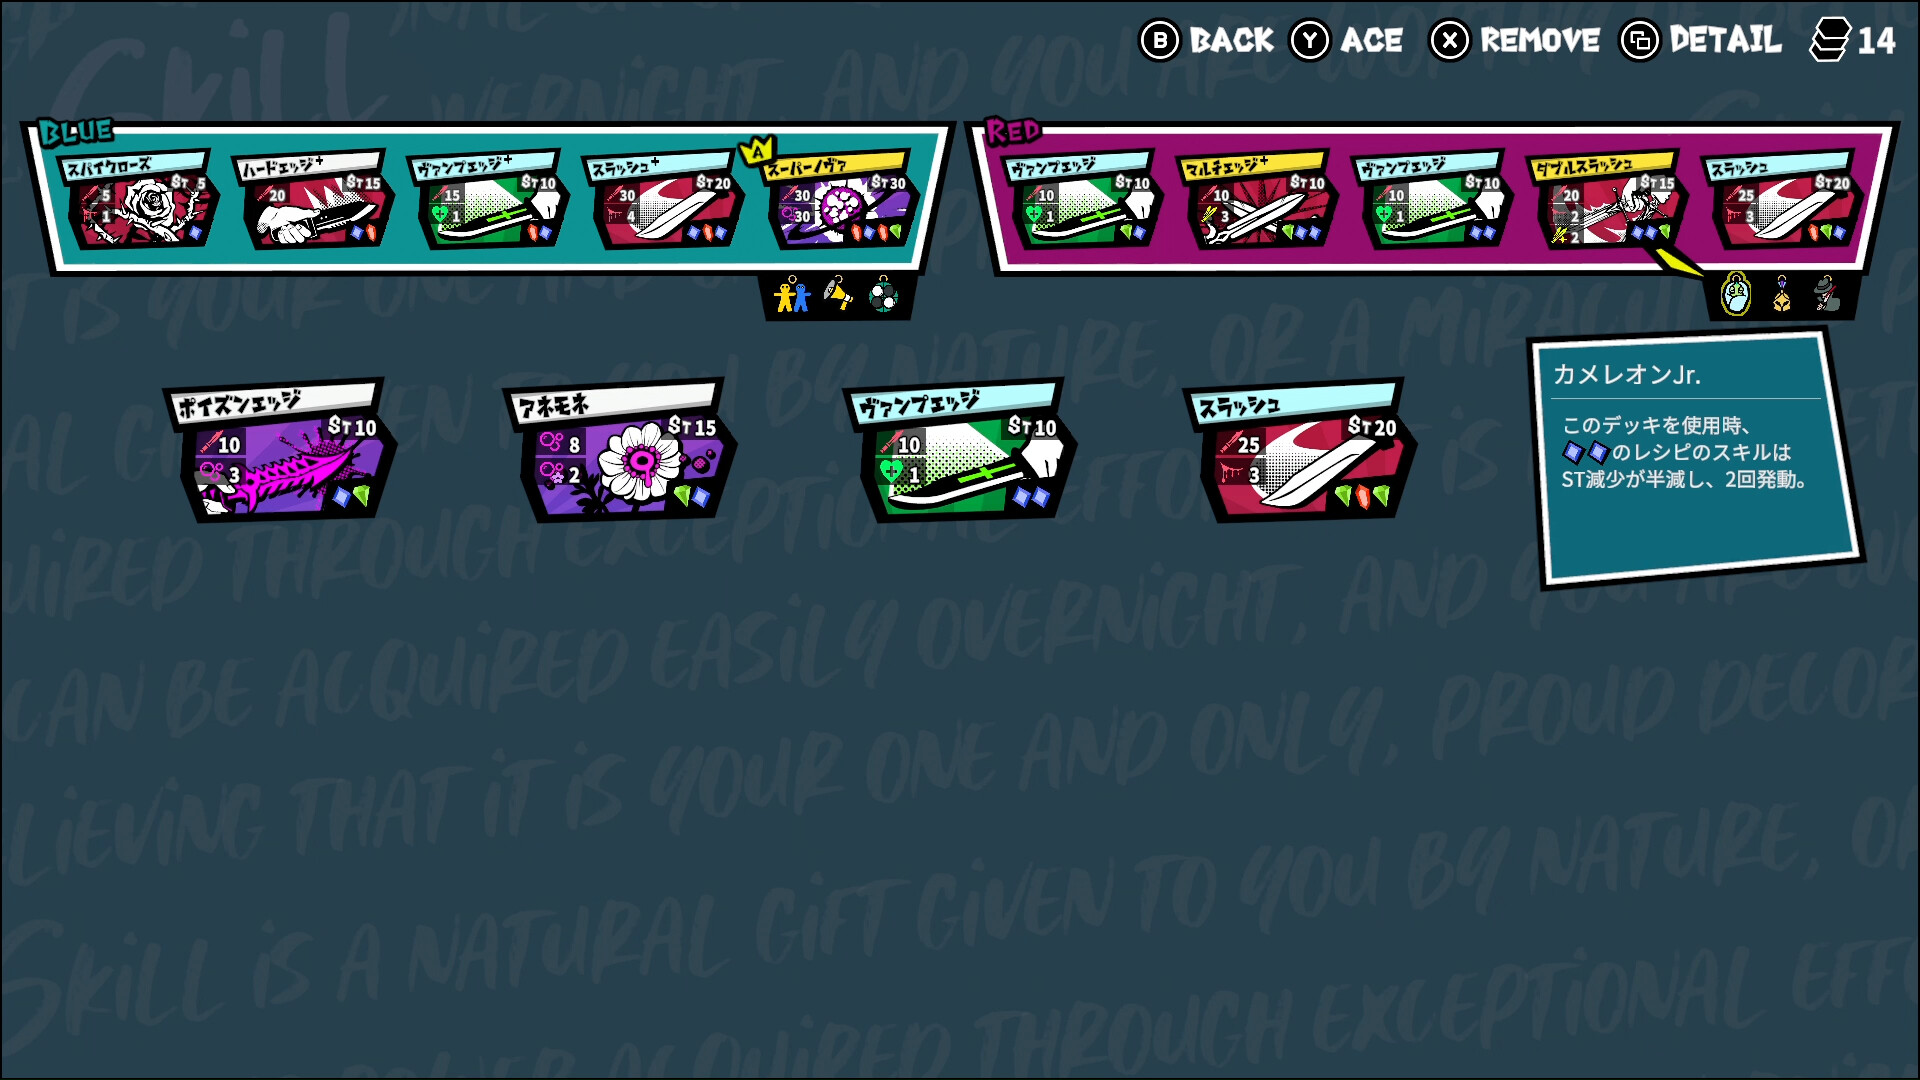
Task: Select the soccer ball charm in Blue deck
Action: click(x=883, y=295)
